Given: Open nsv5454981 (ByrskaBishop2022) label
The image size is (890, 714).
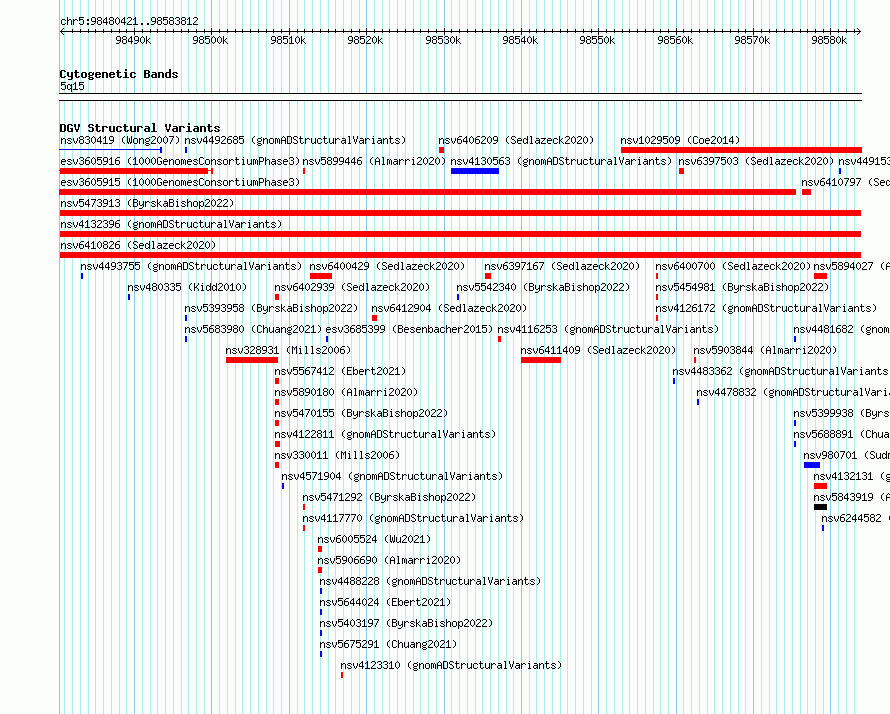Looking at the screenshot, I should tap(742, 287).
